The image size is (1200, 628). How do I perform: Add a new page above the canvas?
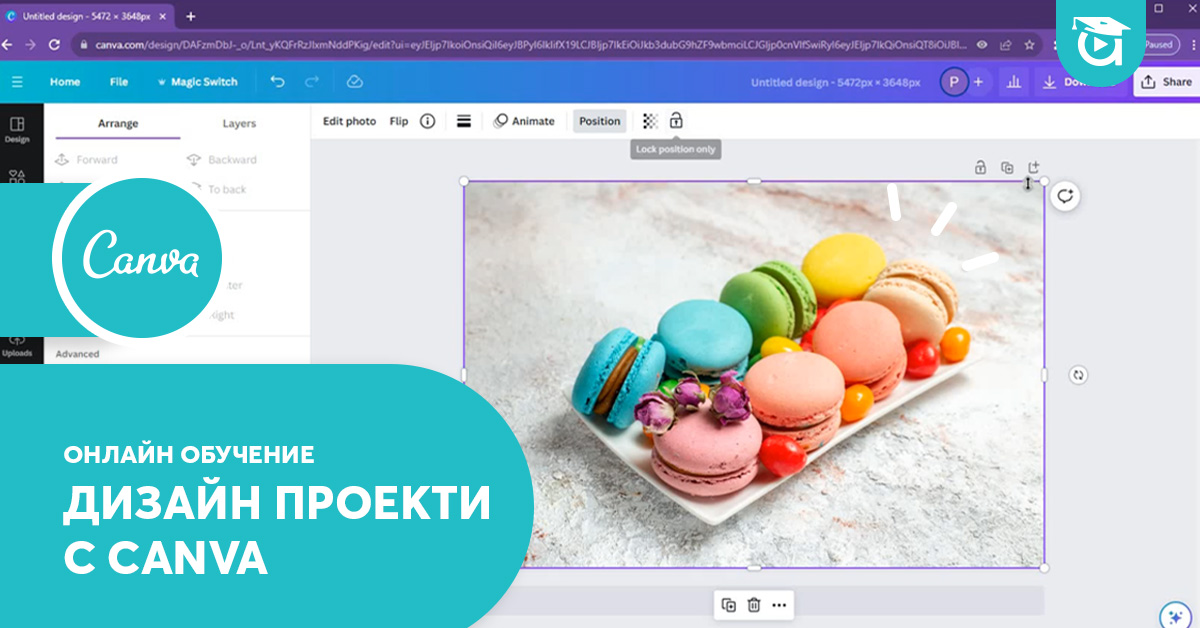click(x=1034, y=167)
